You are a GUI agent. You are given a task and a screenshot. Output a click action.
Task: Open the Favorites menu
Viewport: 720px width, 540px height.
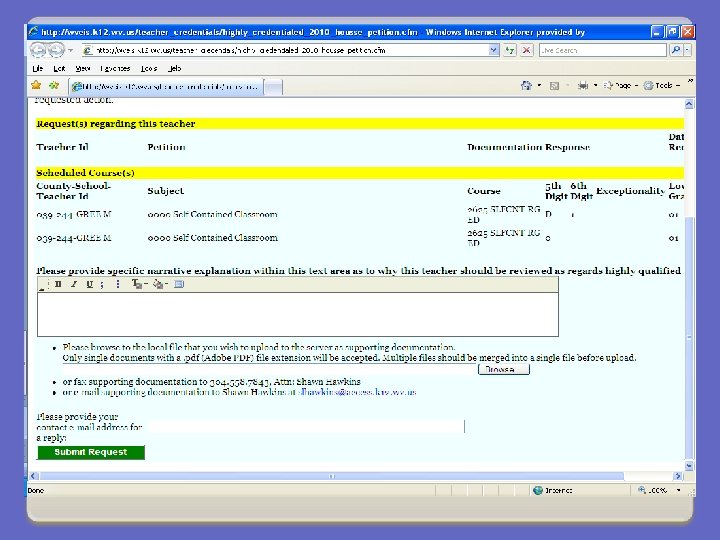click(x=115, y=68)
